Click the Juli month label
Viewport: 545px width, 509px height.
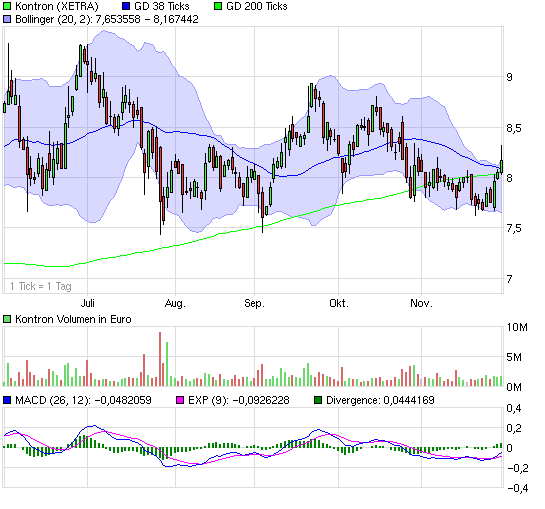click(x=88, y=303)
